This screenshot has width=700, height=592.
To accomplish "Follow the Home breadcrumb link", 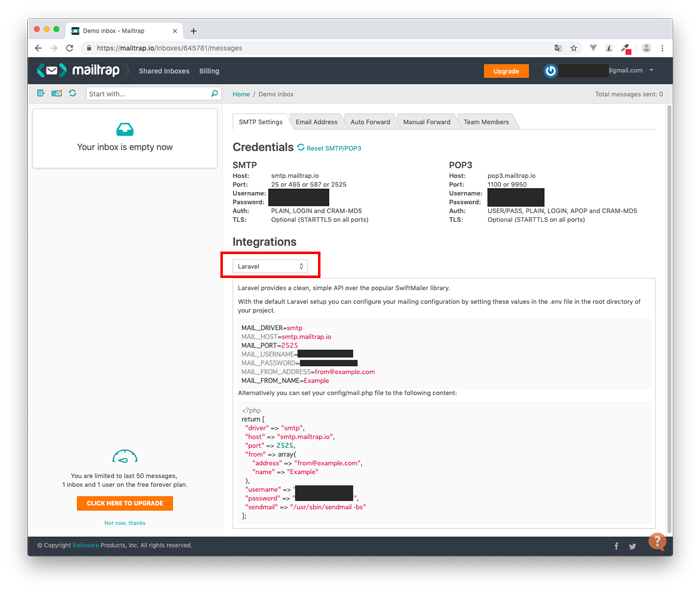I will tap(241, 94).
